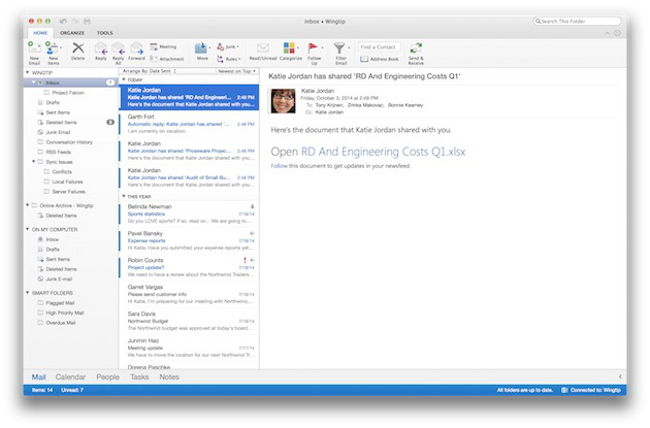Screen dimensions: 650x428
Task: Collapse the WINGTIP account section
Action: (x=27, y=73)
